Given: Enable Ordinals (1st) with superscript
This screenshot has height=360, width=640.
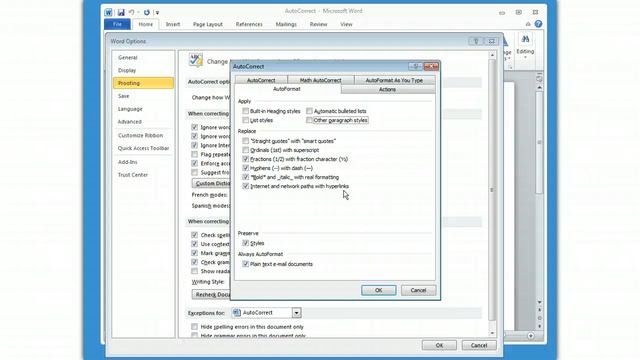Looking at the screenshot, I should coord(245,150).
